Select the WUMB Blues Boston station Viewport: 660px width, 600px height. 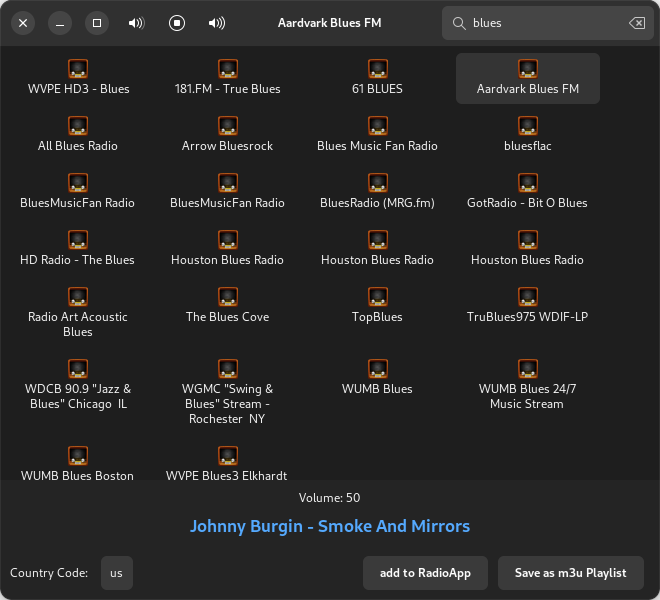click(x=78, y=464)
